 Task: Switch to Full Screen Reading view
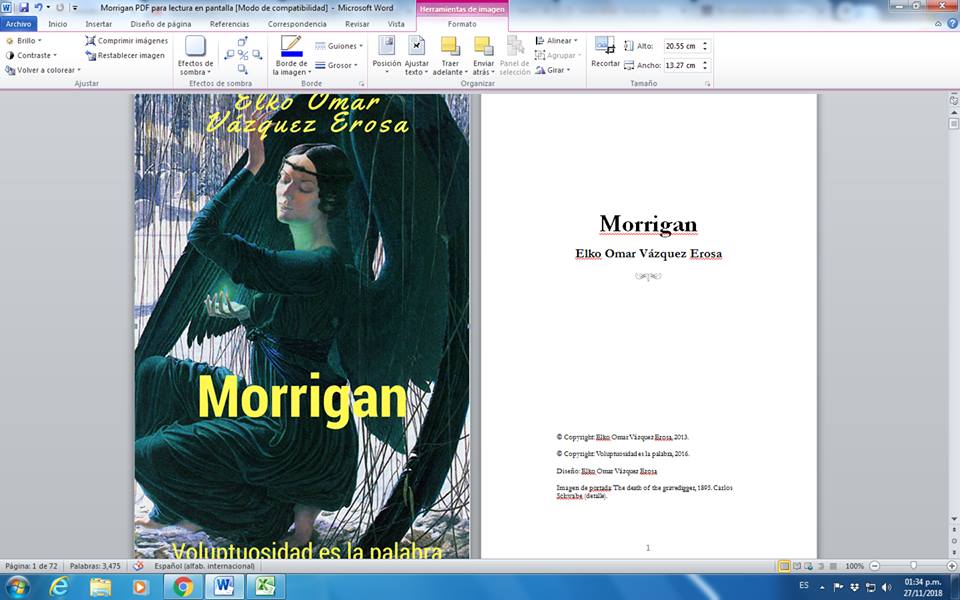tap(797, 566)
